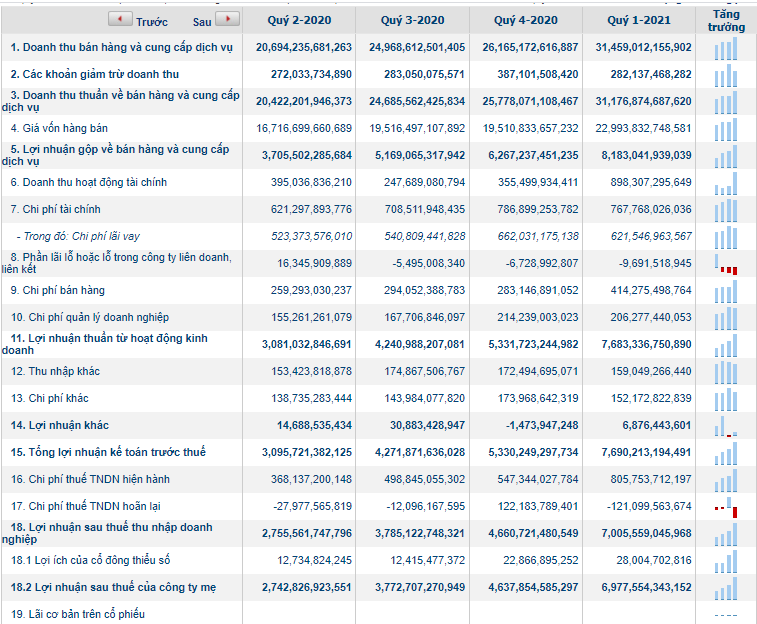Click Tổng lợi nhuận kế toán trước thuế label

108,452
